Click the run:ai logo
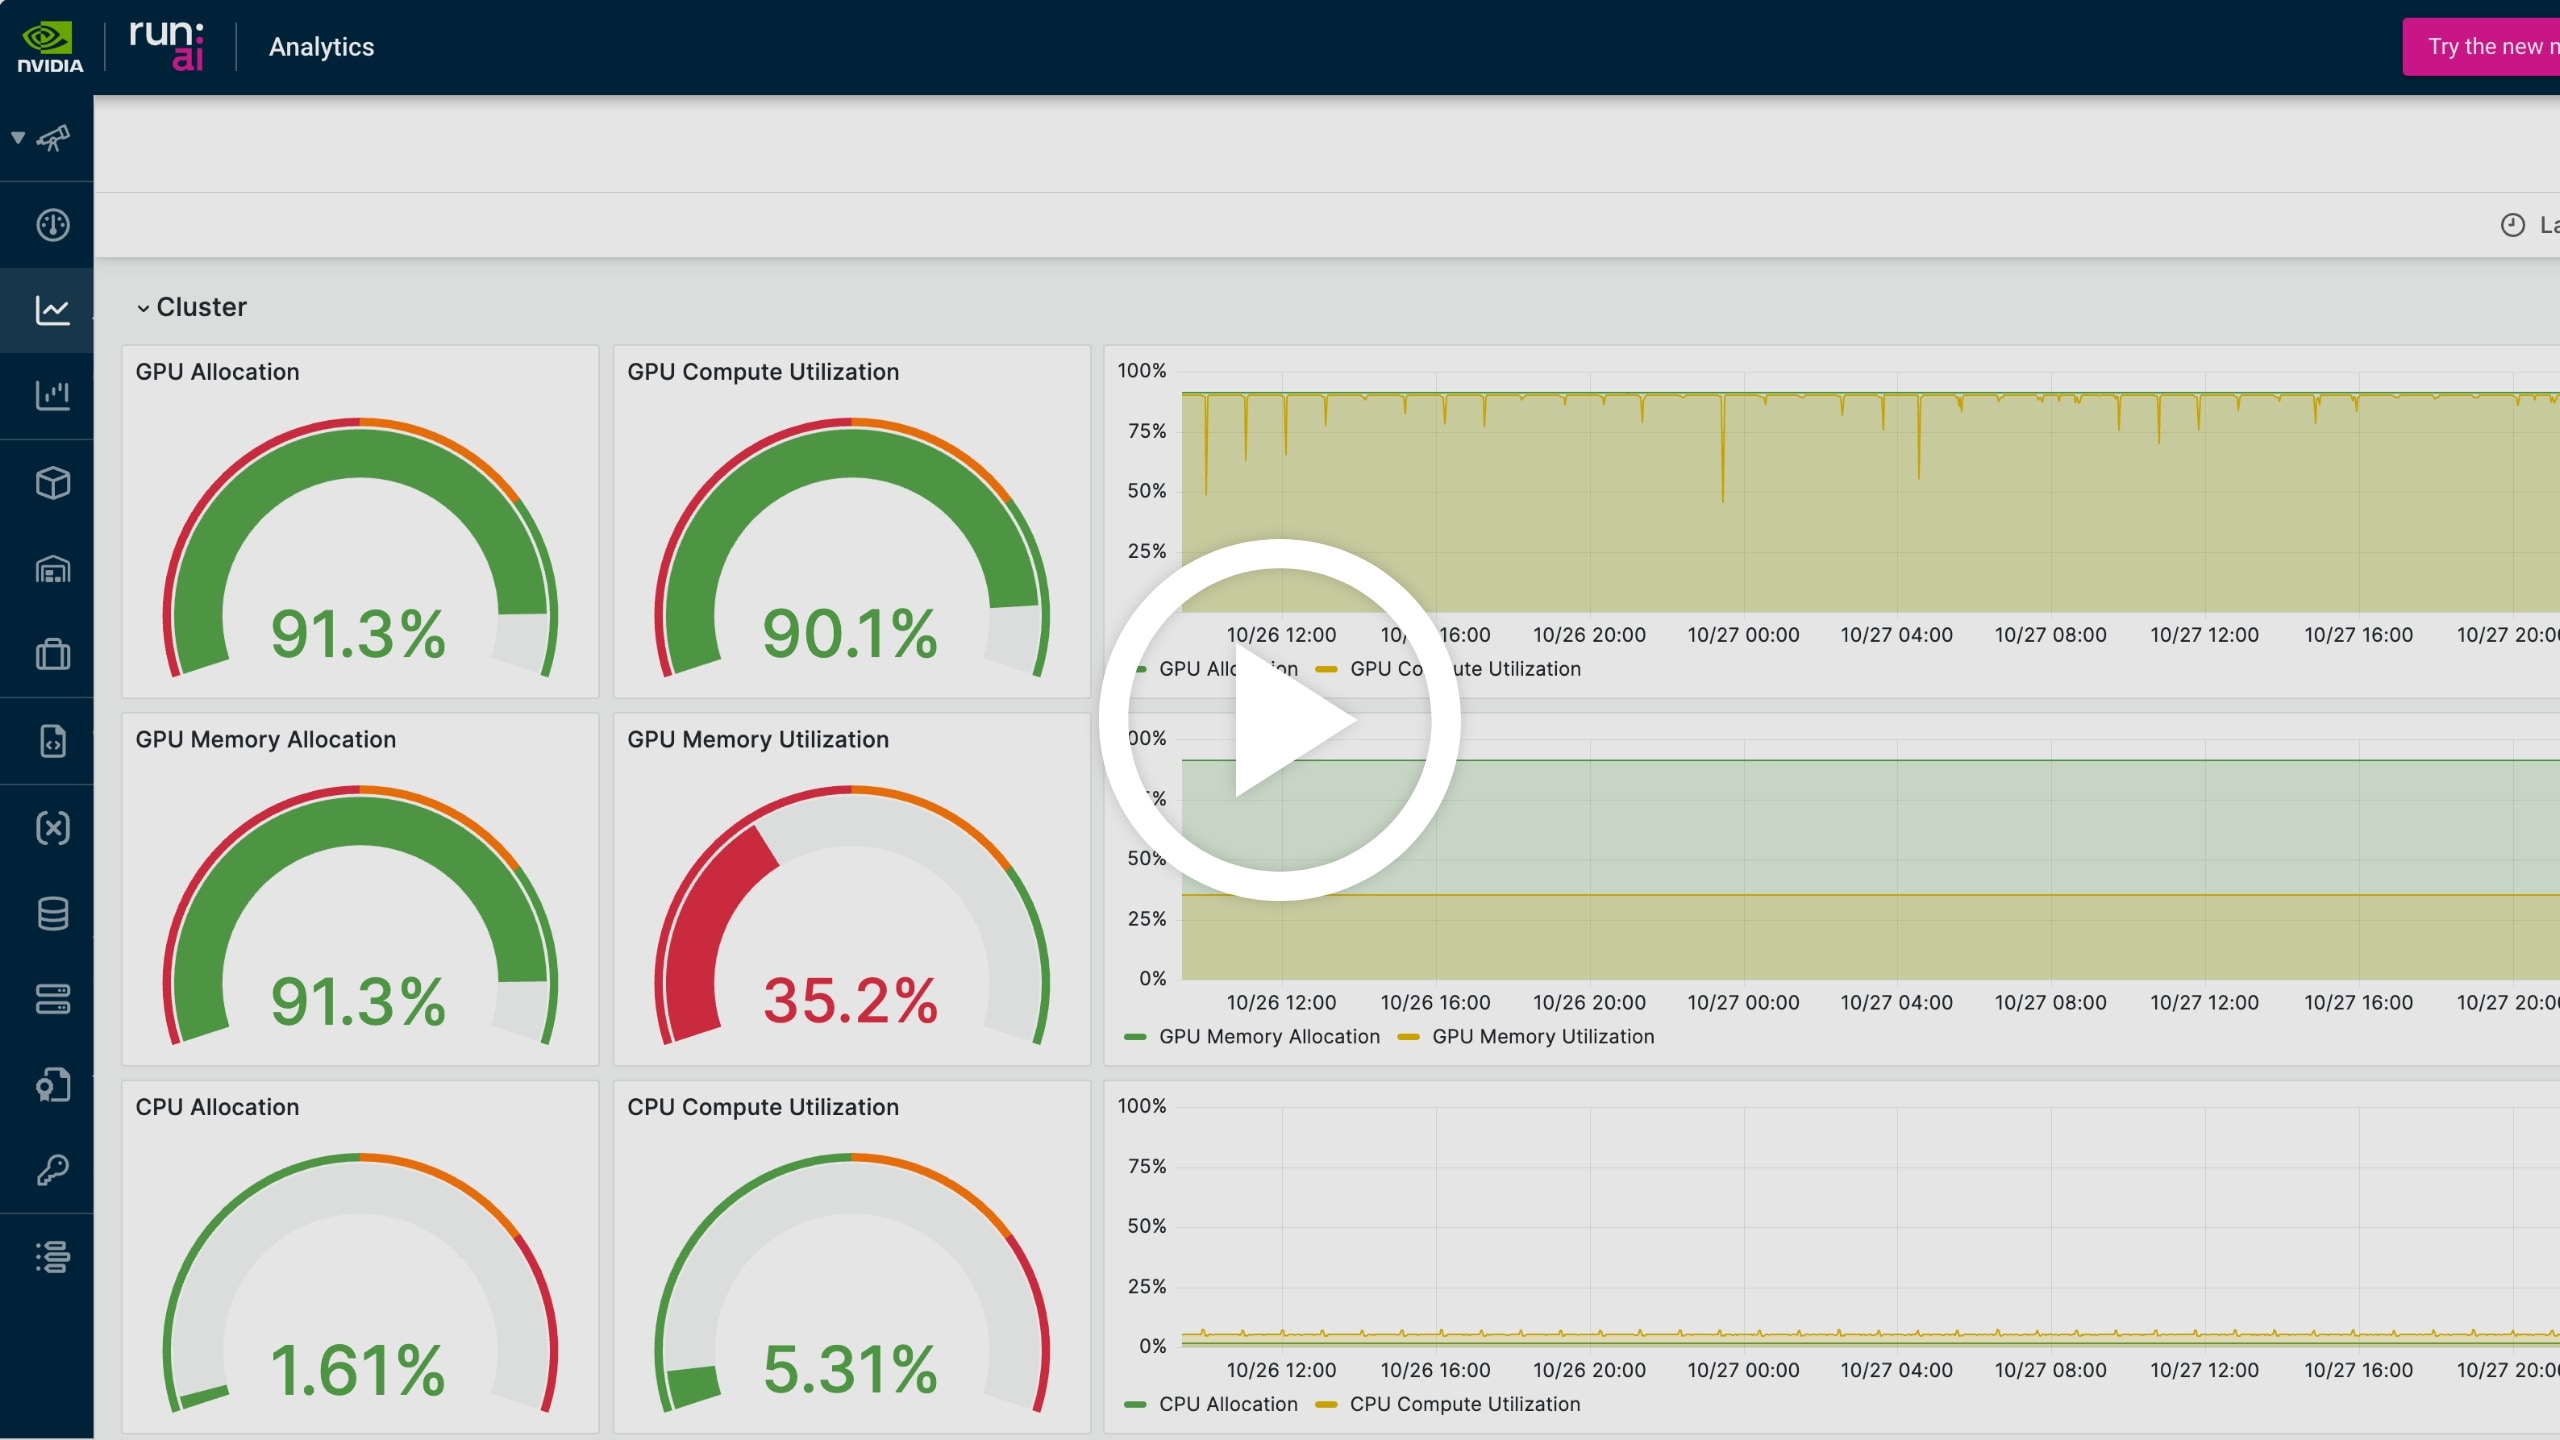2560x1440 pixels. (x=166, y=46)
